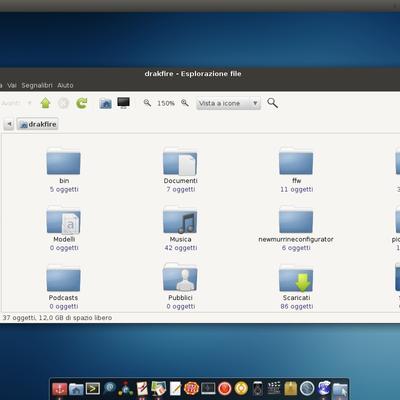This screenshot has height=400, width=400.
Task: Click the greyed-out Stop loading icon
Action: coord(63,103)
